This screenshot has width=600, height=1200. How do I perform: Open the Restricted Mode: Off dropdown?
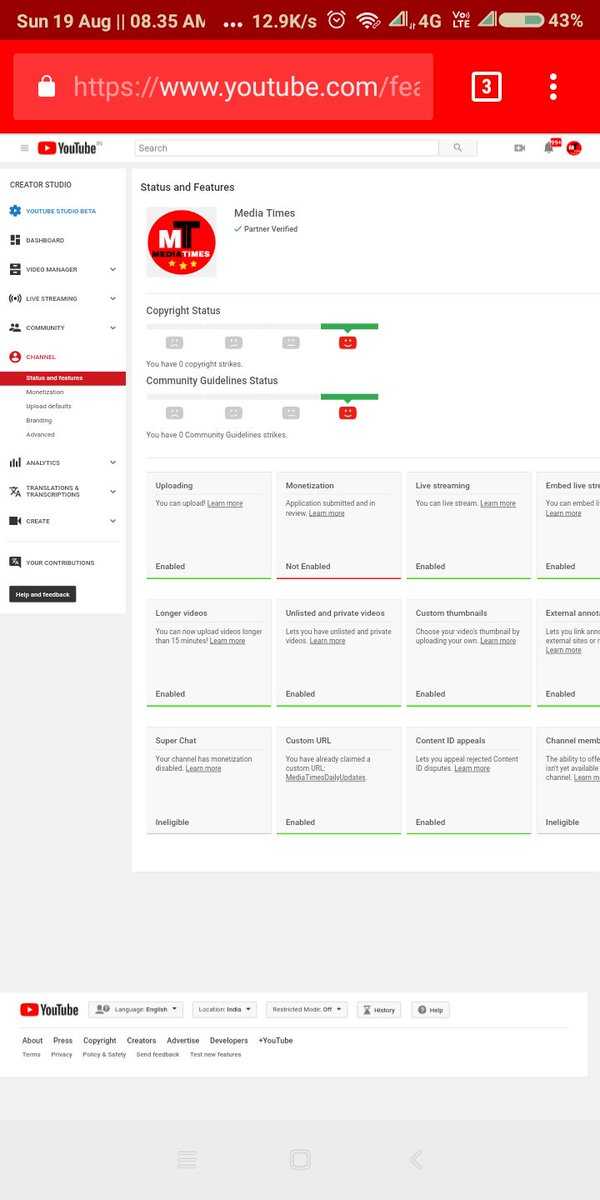coord(307,1010)
